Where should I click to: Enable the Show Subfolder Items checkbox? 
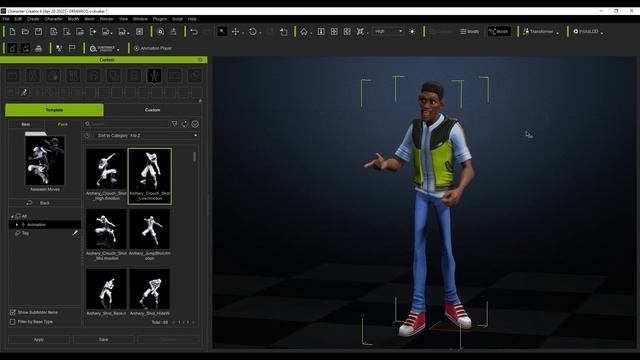coord(13,312)
